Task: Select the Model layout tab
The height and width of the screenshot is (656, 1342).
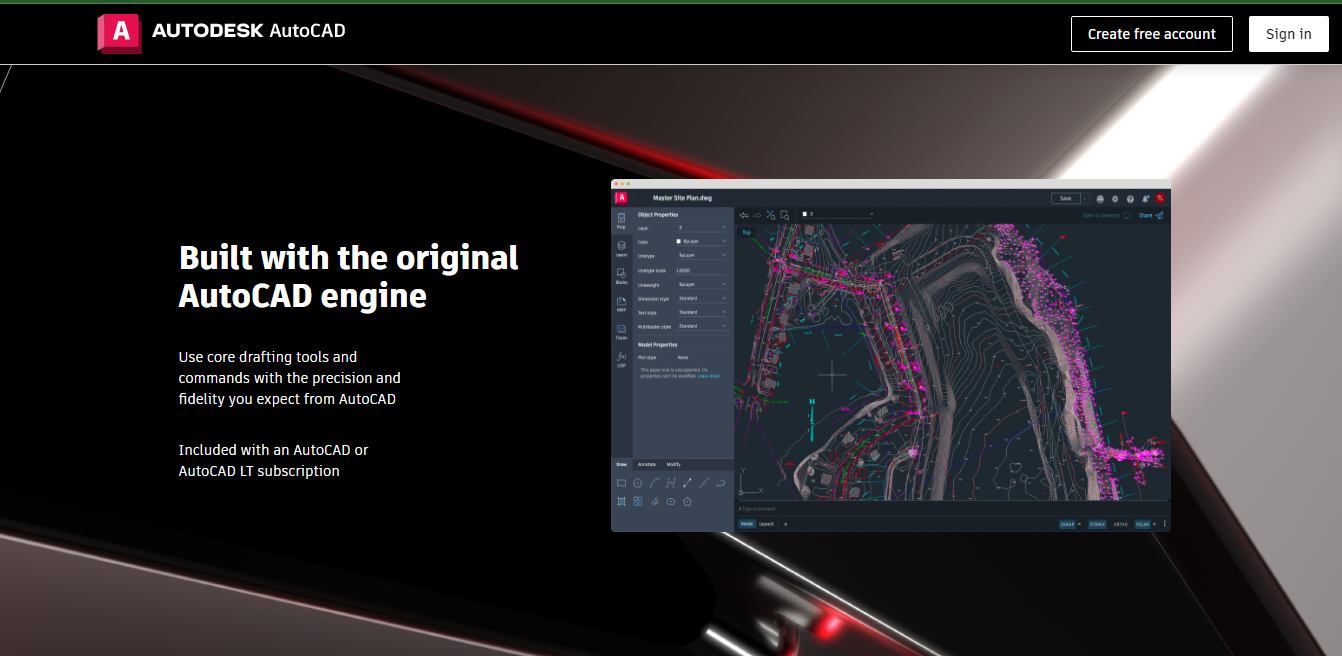Action: click(747, 524)
